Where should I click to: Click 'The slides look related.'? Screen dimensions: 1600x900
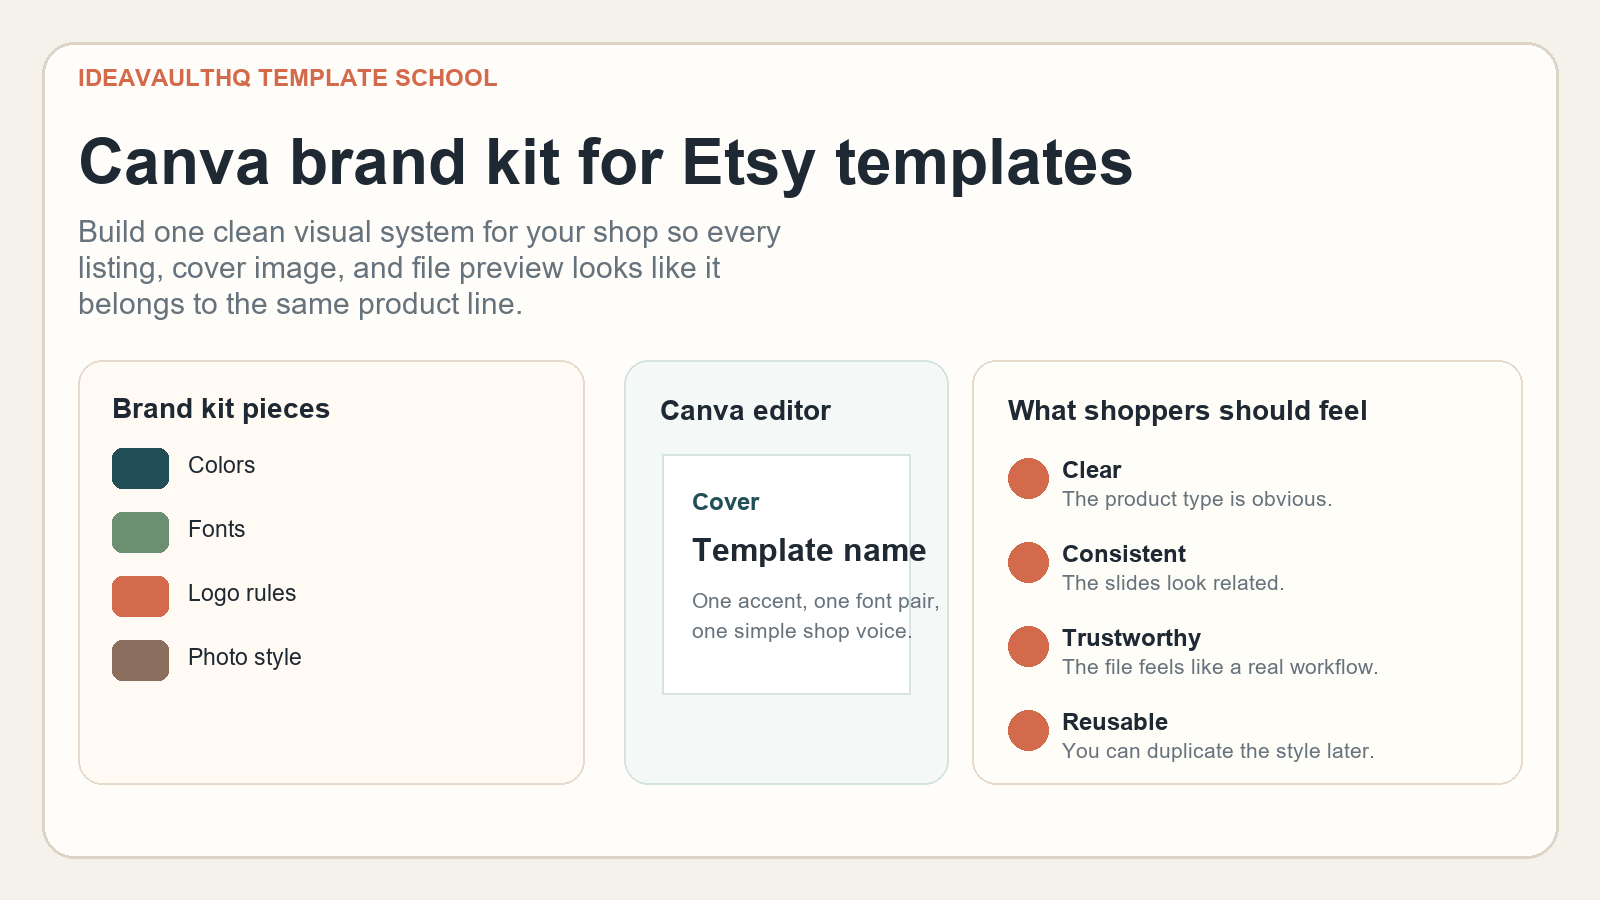(1173, 583)
